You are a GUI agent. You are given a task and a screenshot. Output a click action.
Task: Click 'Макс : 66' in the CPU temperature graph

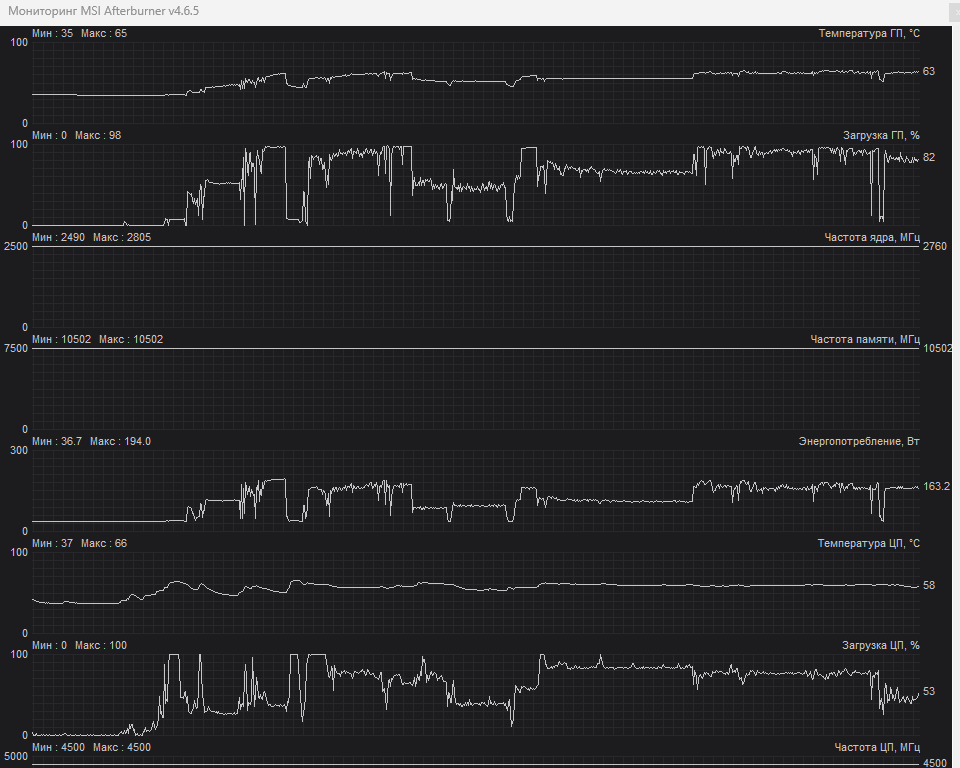coord(104,544)
